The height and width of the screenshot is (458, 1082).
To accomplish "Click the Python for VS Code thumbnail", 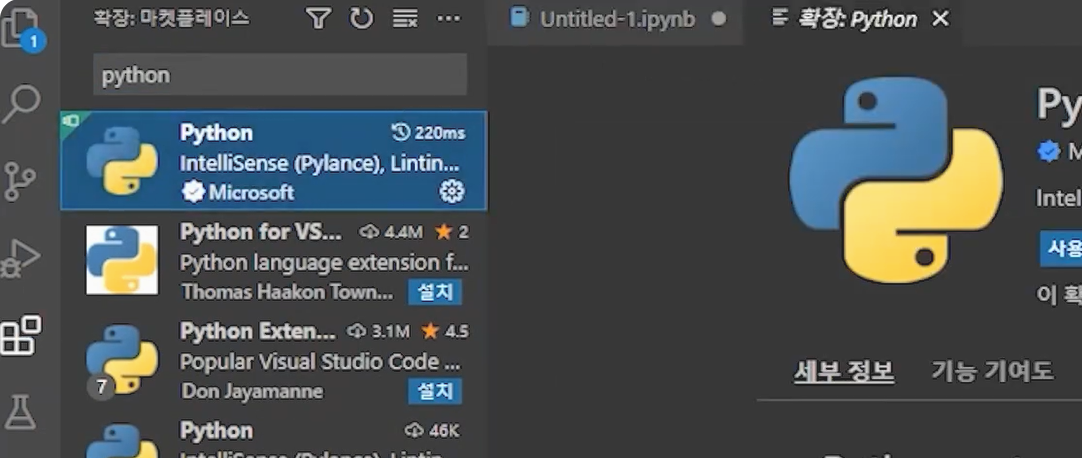I will click(x=122, y=260).
